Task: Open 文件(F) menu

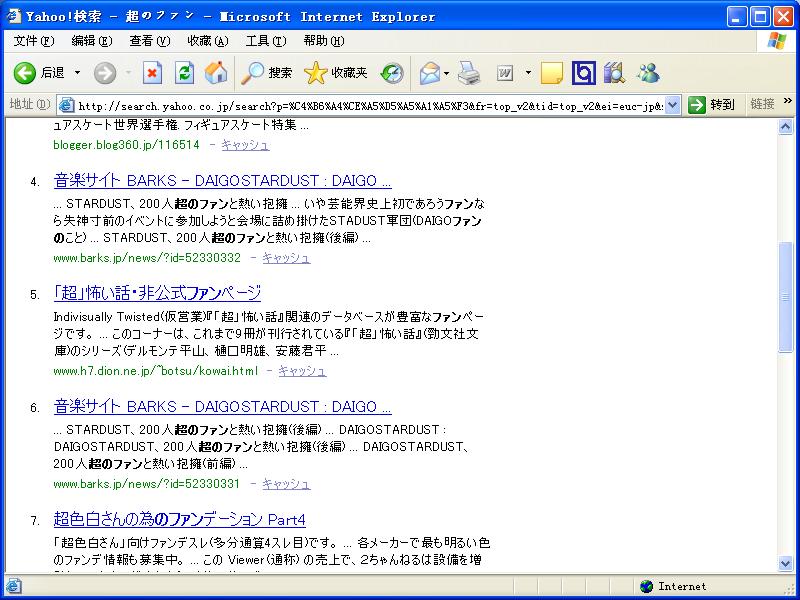Action: tap(34, 41)
